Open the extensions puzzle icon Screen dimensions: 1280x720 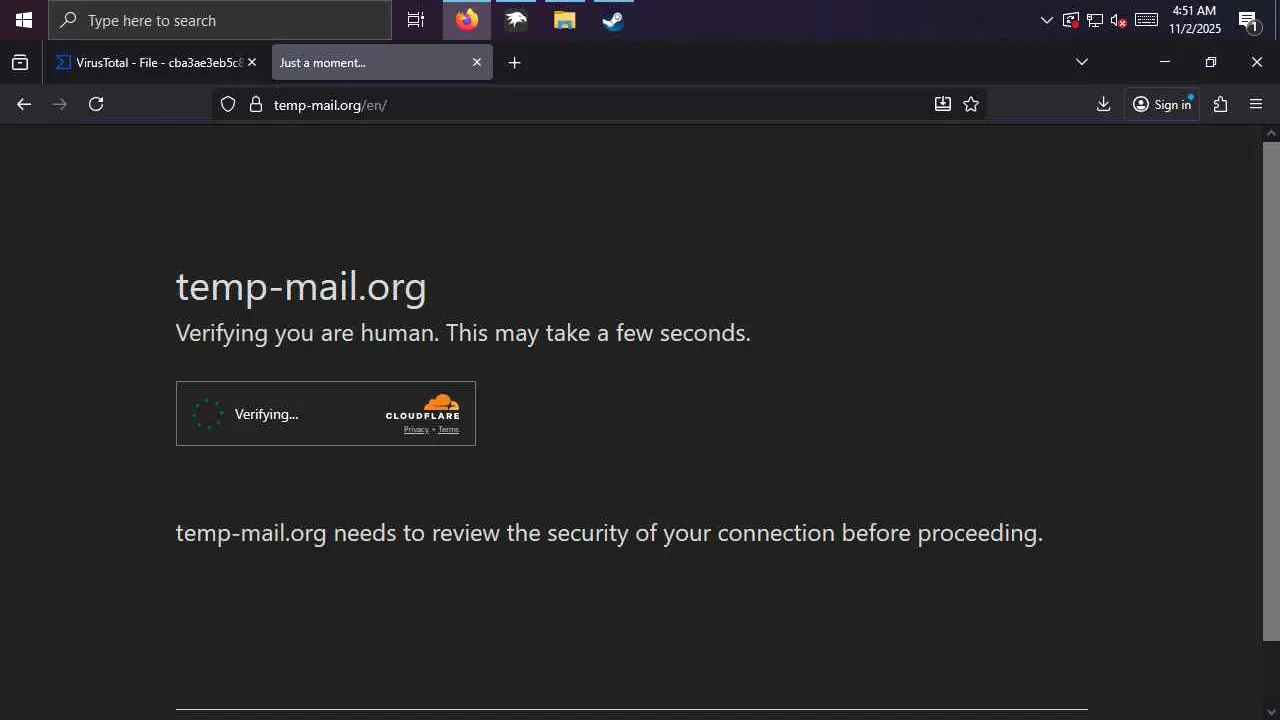click(1220, 104)
